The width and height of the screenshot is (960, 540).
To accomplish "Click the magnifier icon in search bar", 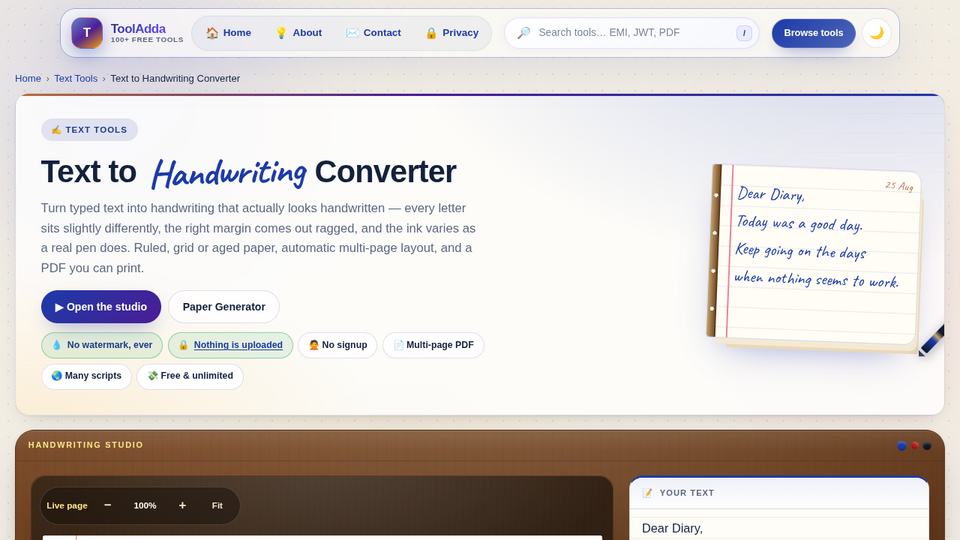I will pos(523,33).
